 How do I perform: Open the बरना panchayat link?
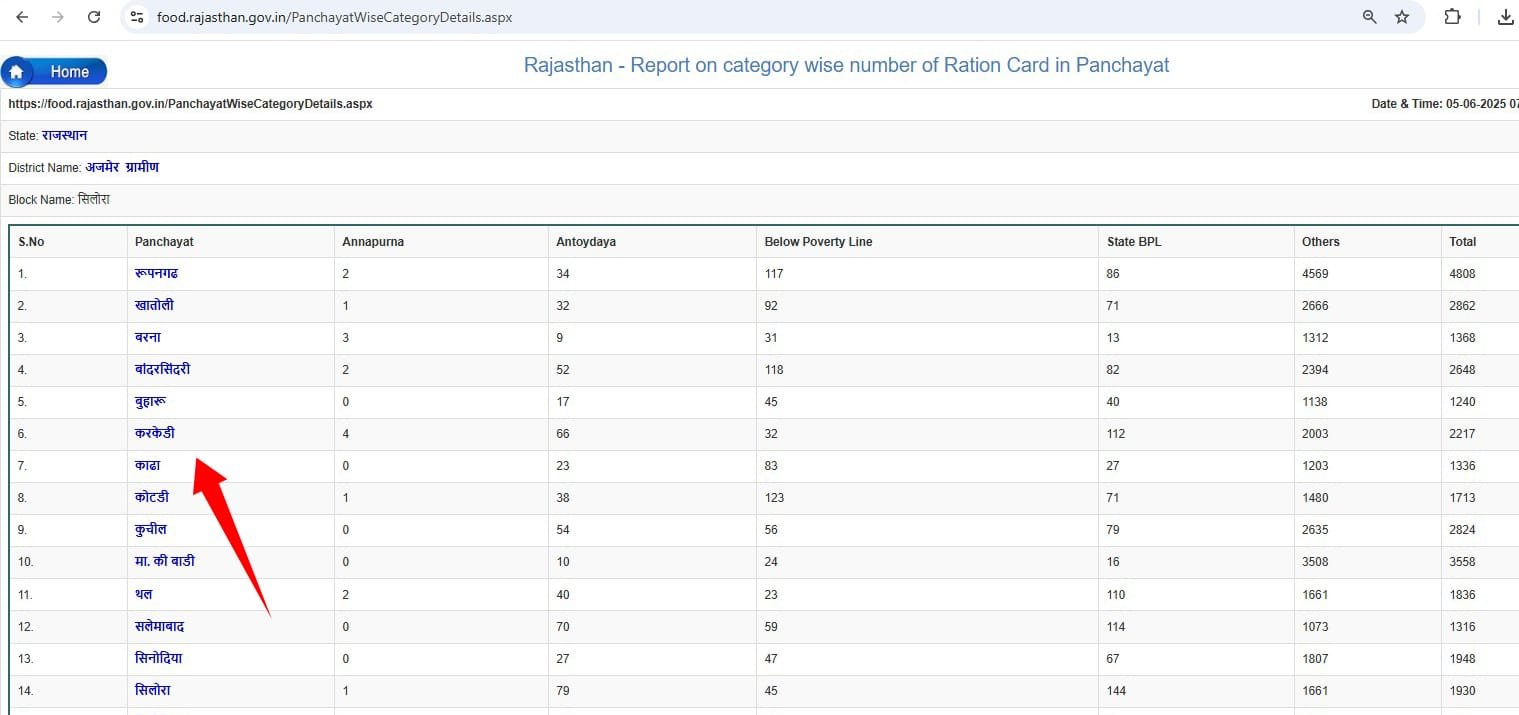pos(147,337)
